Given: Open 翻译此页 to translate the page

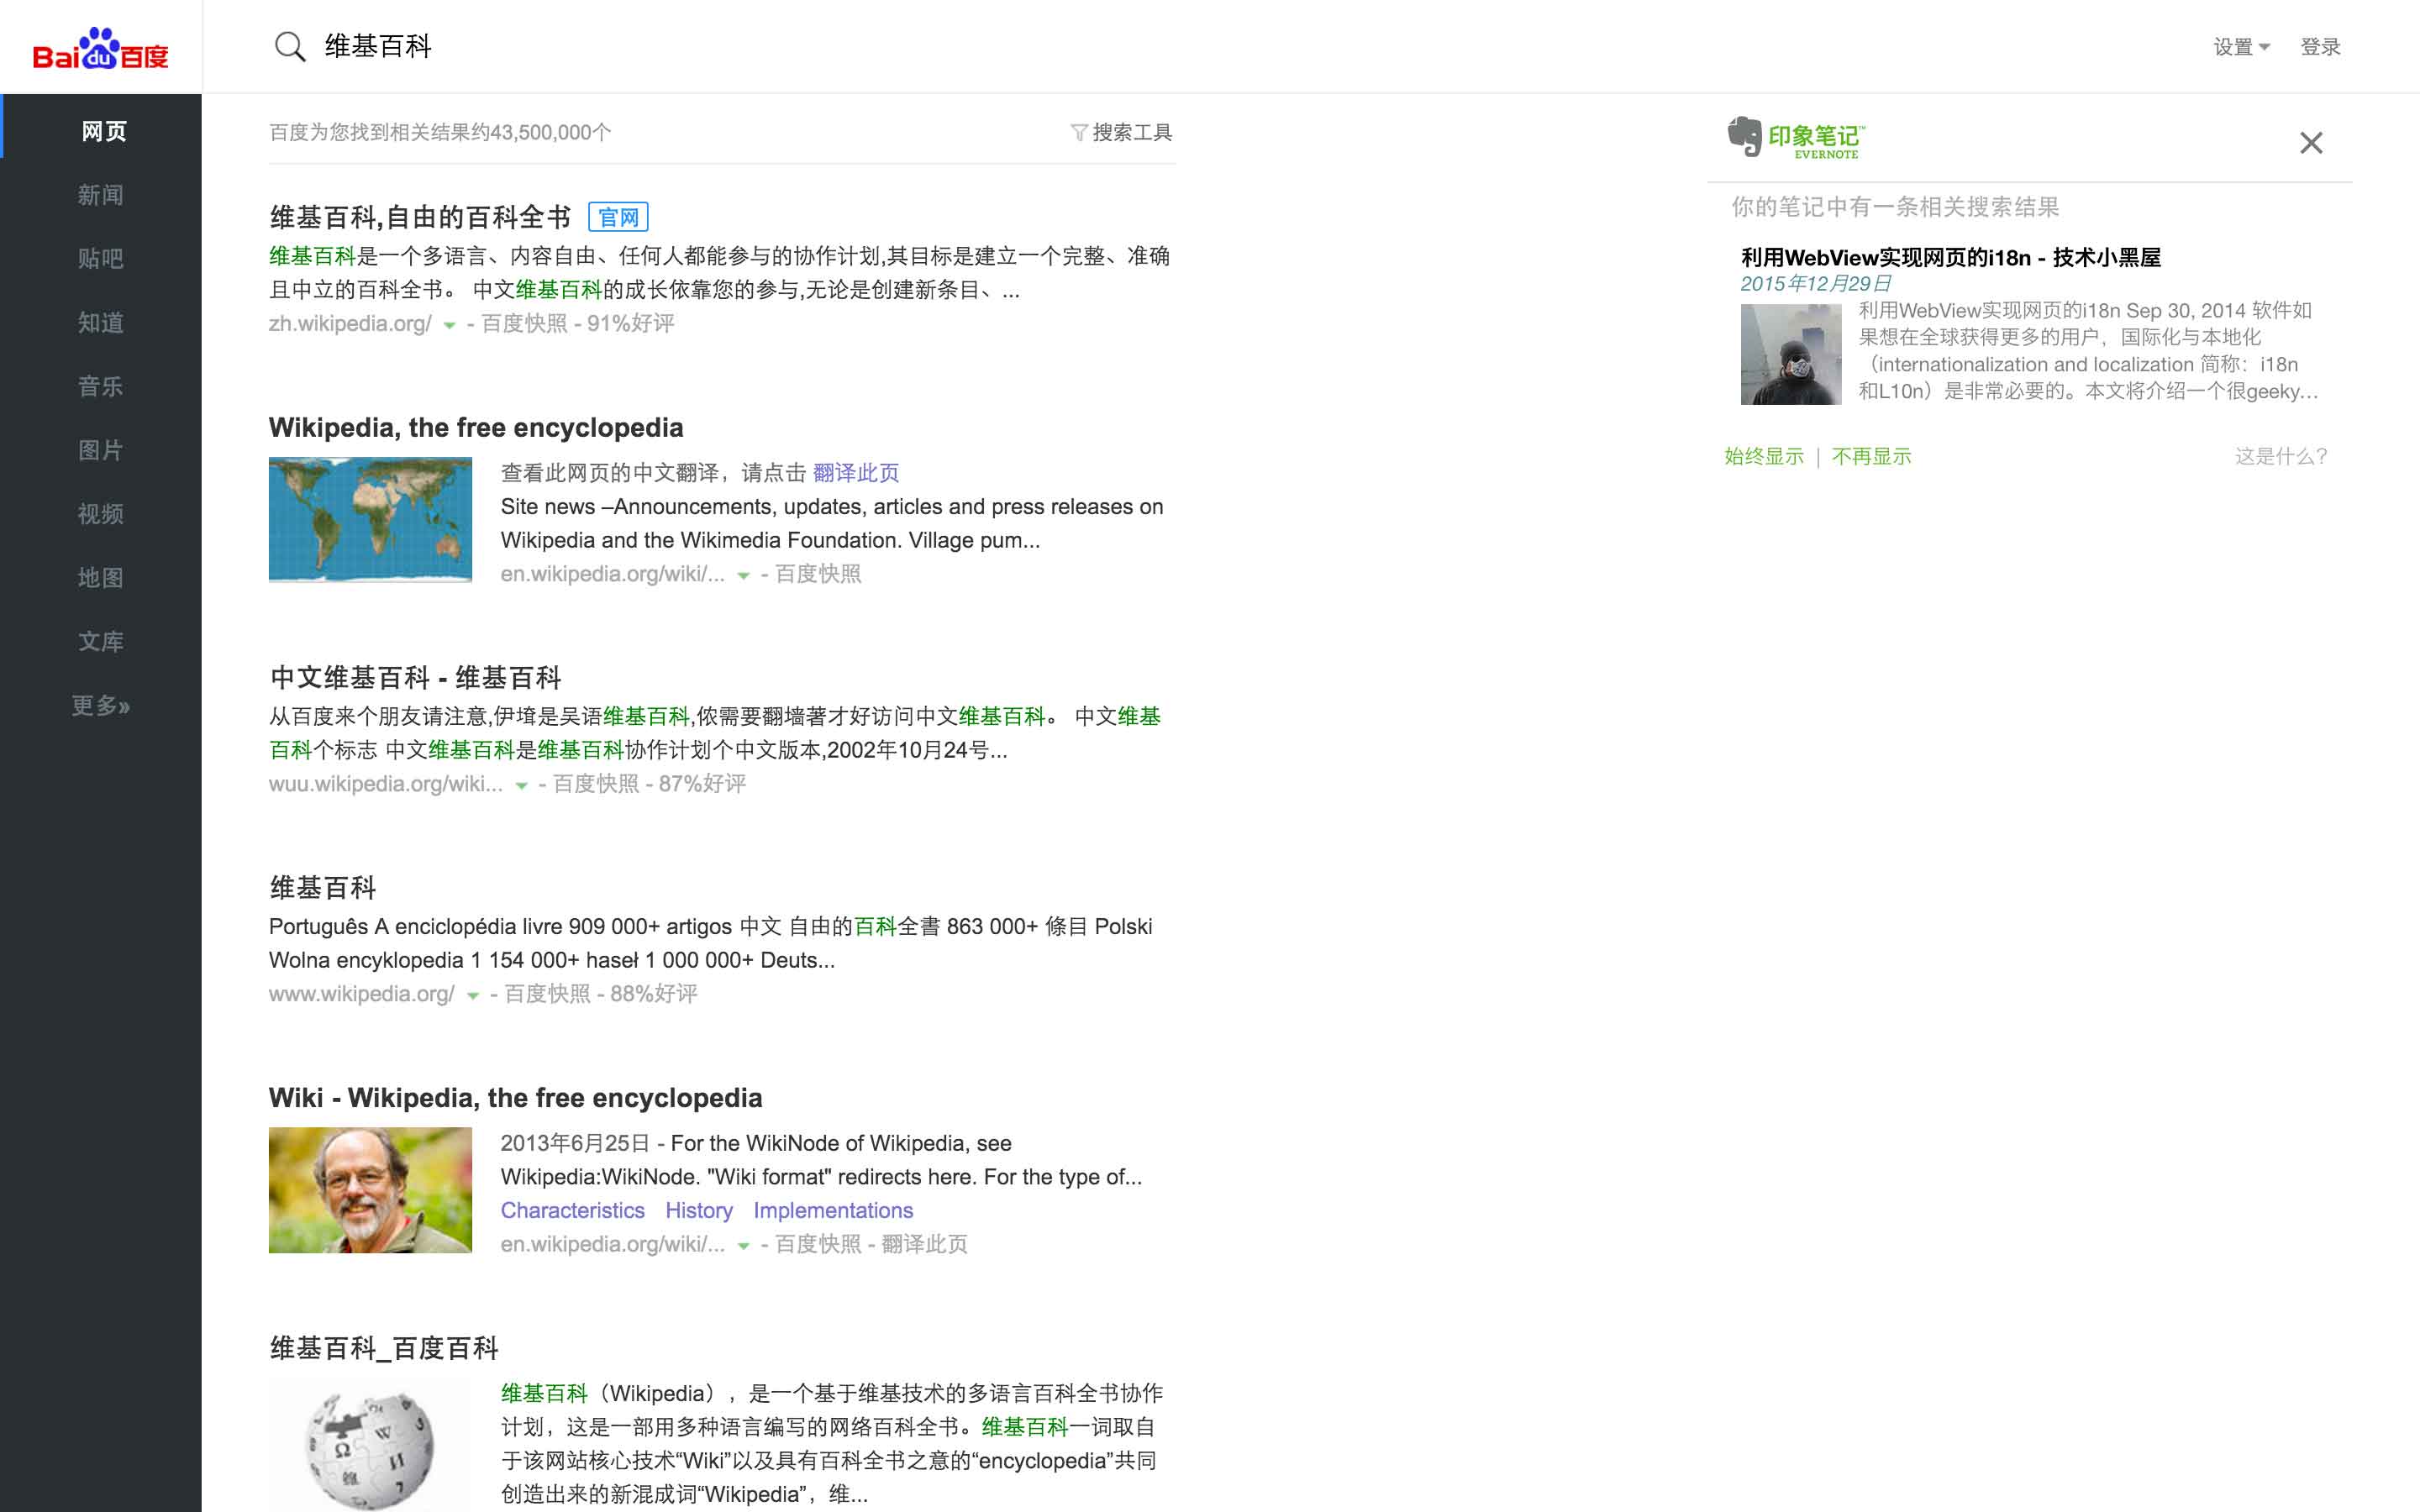Looking at the screenshot, I should 855,472.
